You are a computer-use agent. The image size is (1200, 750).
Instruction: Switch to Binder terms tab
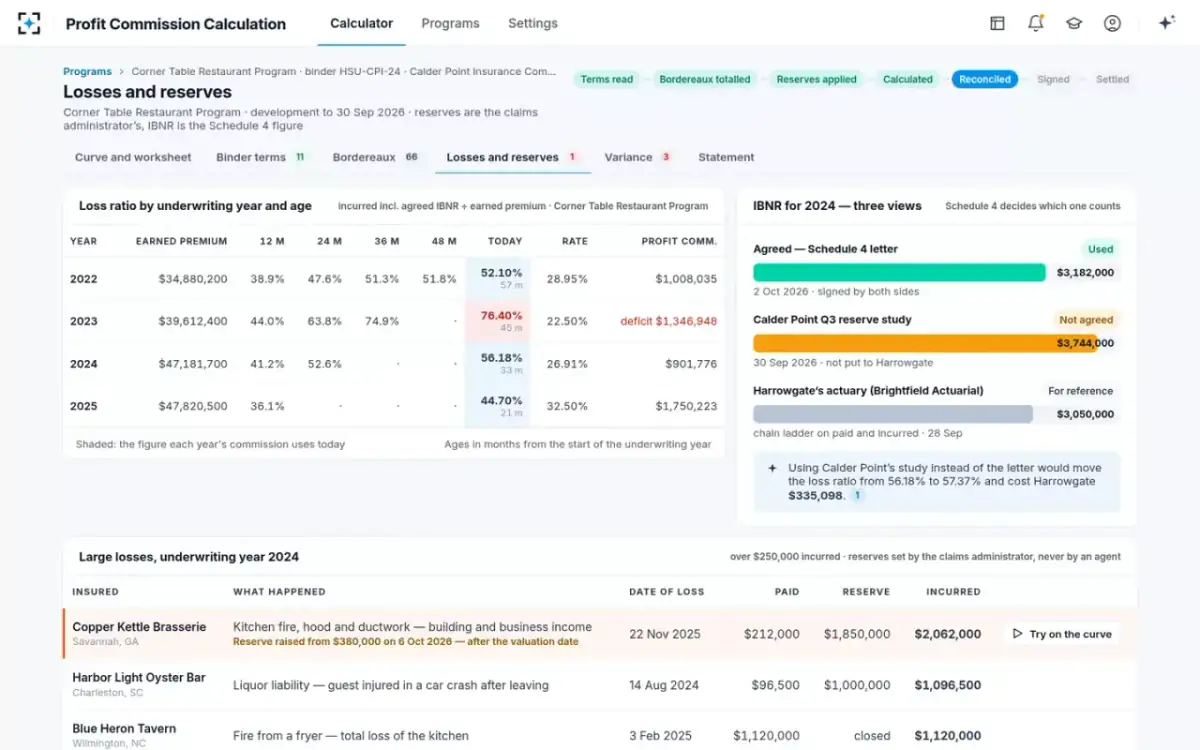261,157
